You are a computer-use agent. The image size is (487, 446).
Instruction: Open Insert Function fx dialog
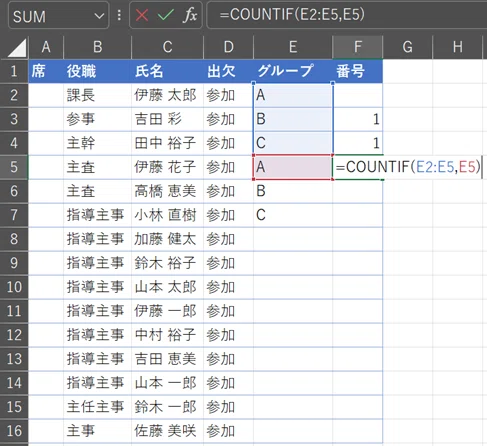click(x=190, y=15)
